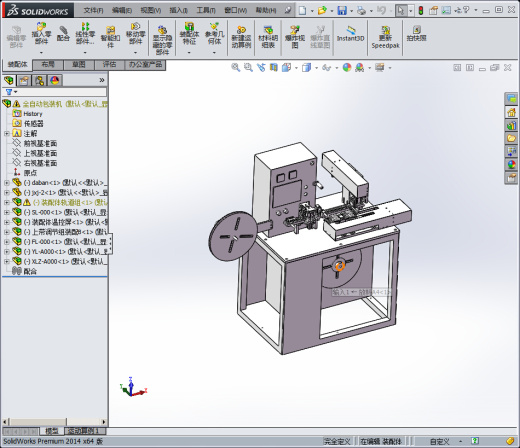
Task: Open the PropertyManager tab icon
Action: click(24, 80)
